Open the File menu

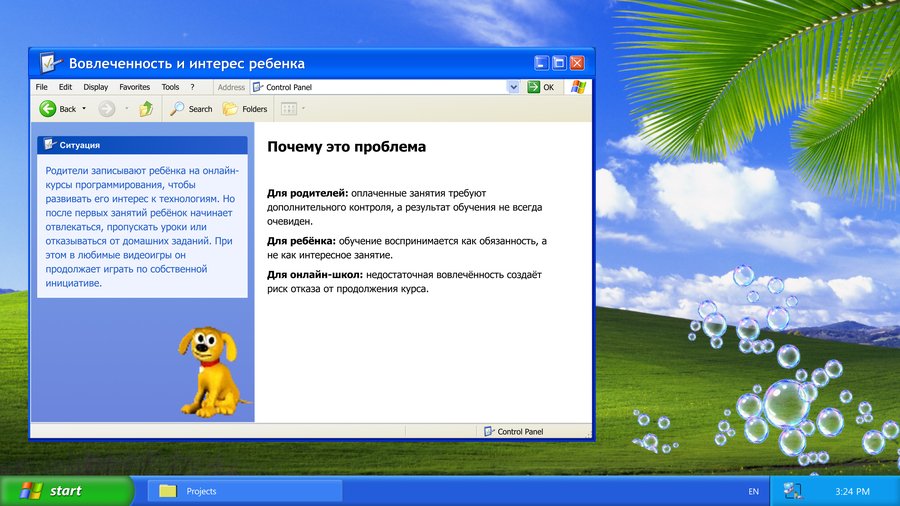click(42, 87)
